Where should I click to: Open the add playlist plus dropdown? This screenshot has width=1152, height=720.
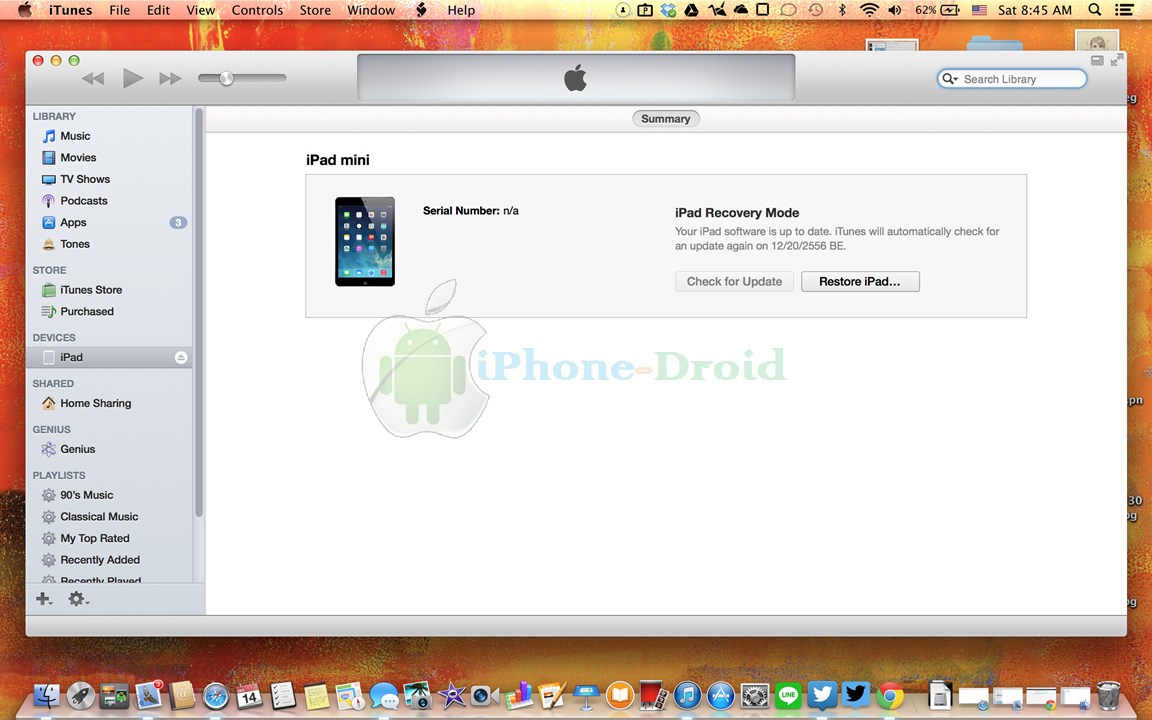point(44,599)
